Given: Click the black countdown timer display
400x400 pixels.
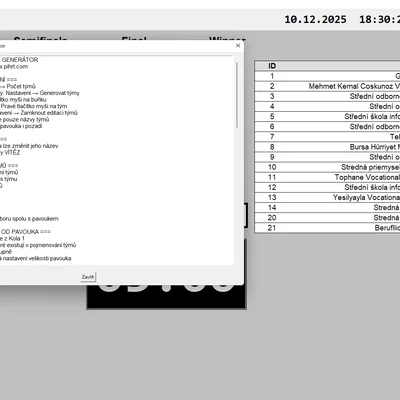Looking at the screenshot, I should 167,297.
